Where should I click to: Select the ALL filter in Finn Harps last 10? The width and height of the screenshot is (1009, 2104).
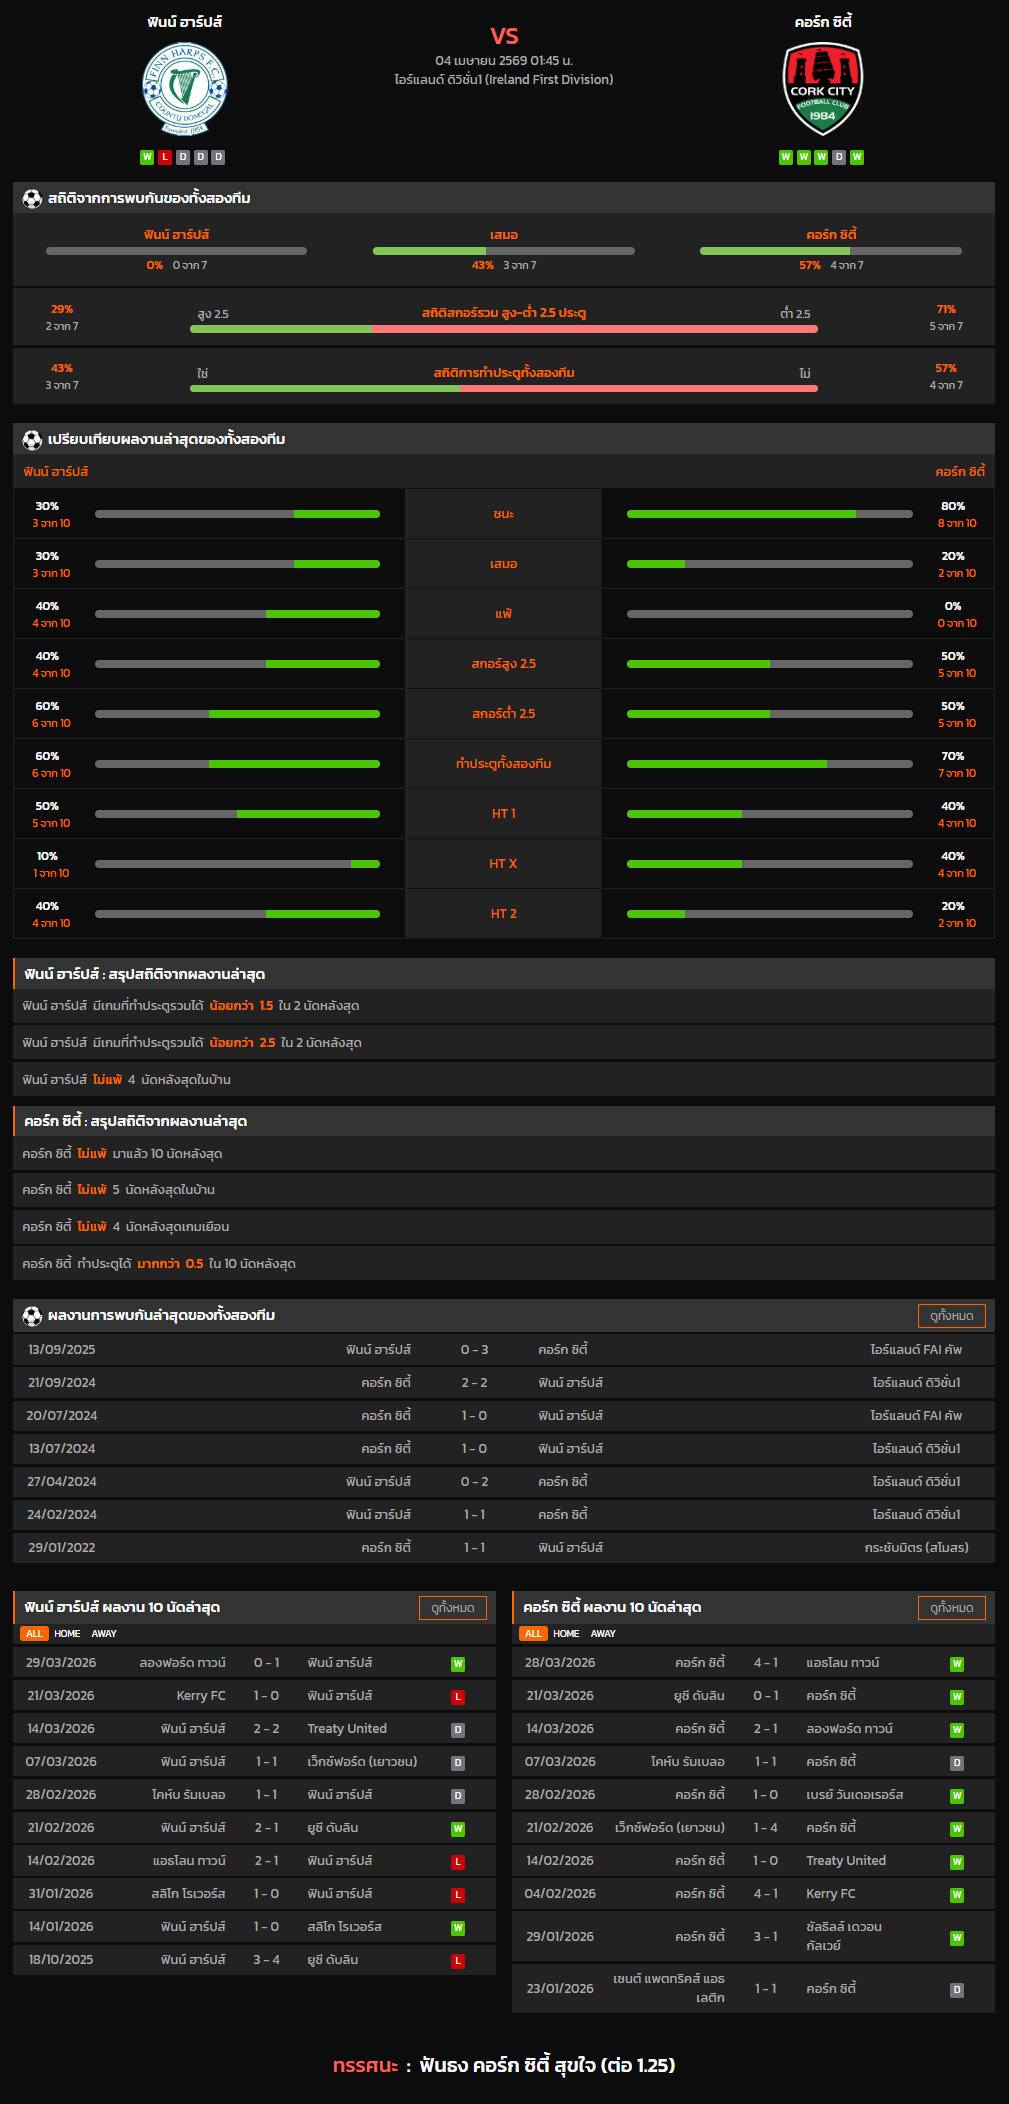tap(34, 1634)
